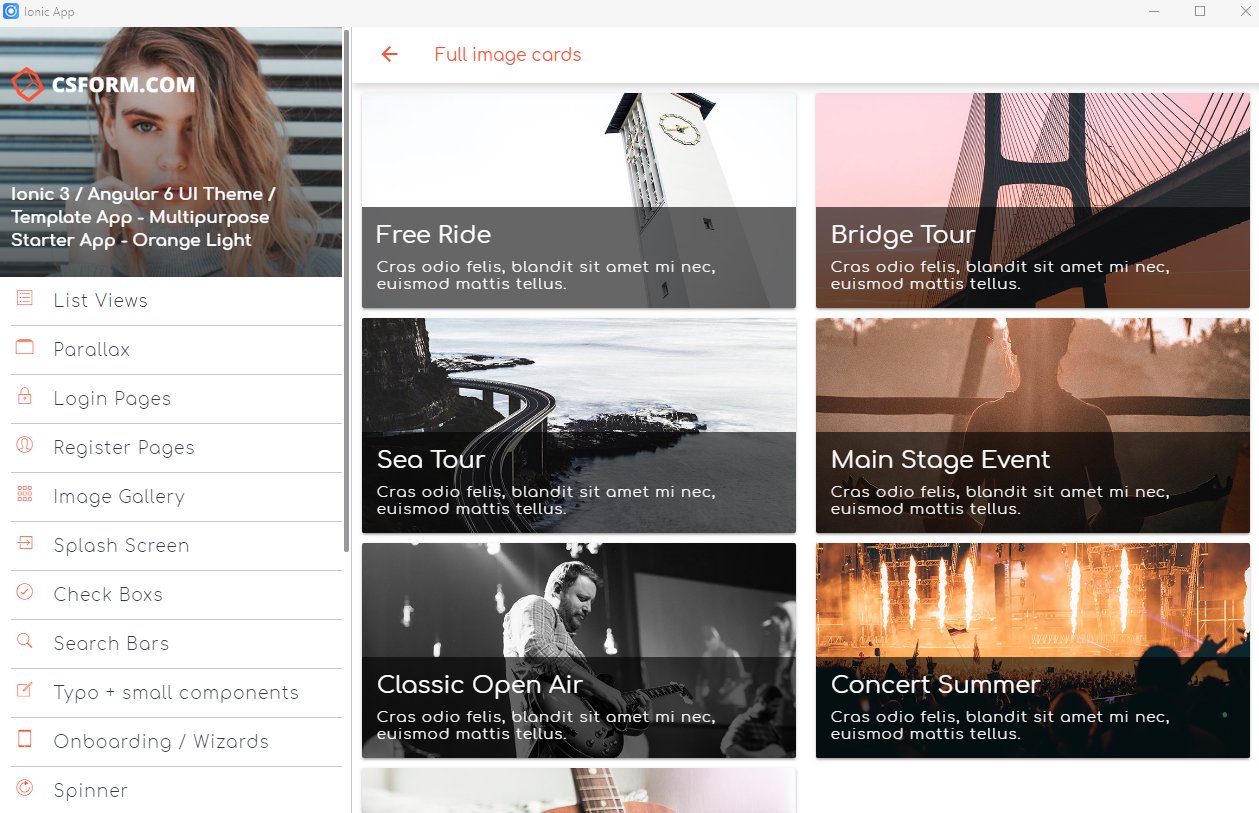
Task: Open the Bridge Tour image card
Action: tap(1033, 200)
